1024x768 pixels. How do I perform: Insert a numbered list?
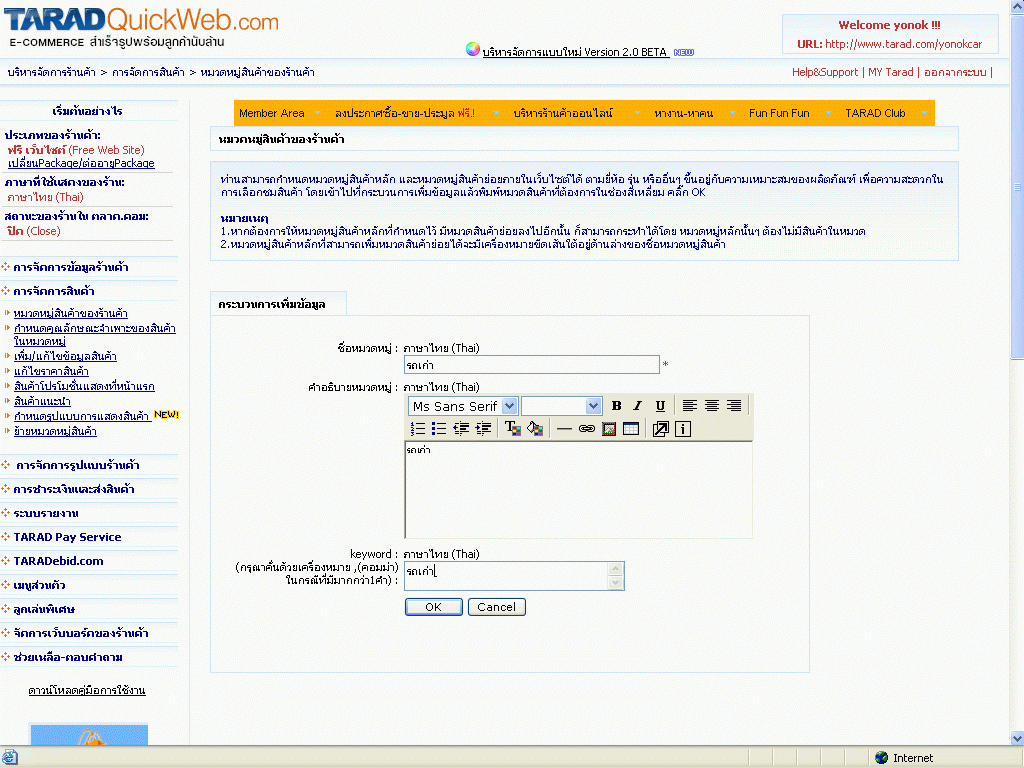pos(418,429)
